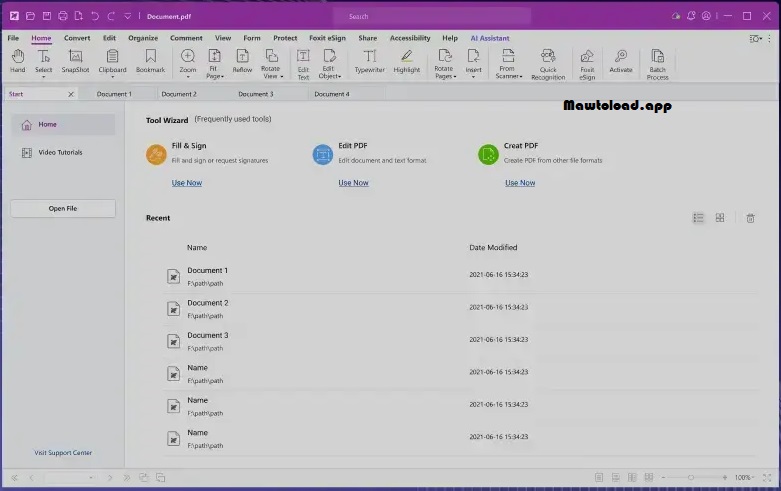Open the user account icon
This screenshot has height=491, width=781.
click(x=706, y=16)
